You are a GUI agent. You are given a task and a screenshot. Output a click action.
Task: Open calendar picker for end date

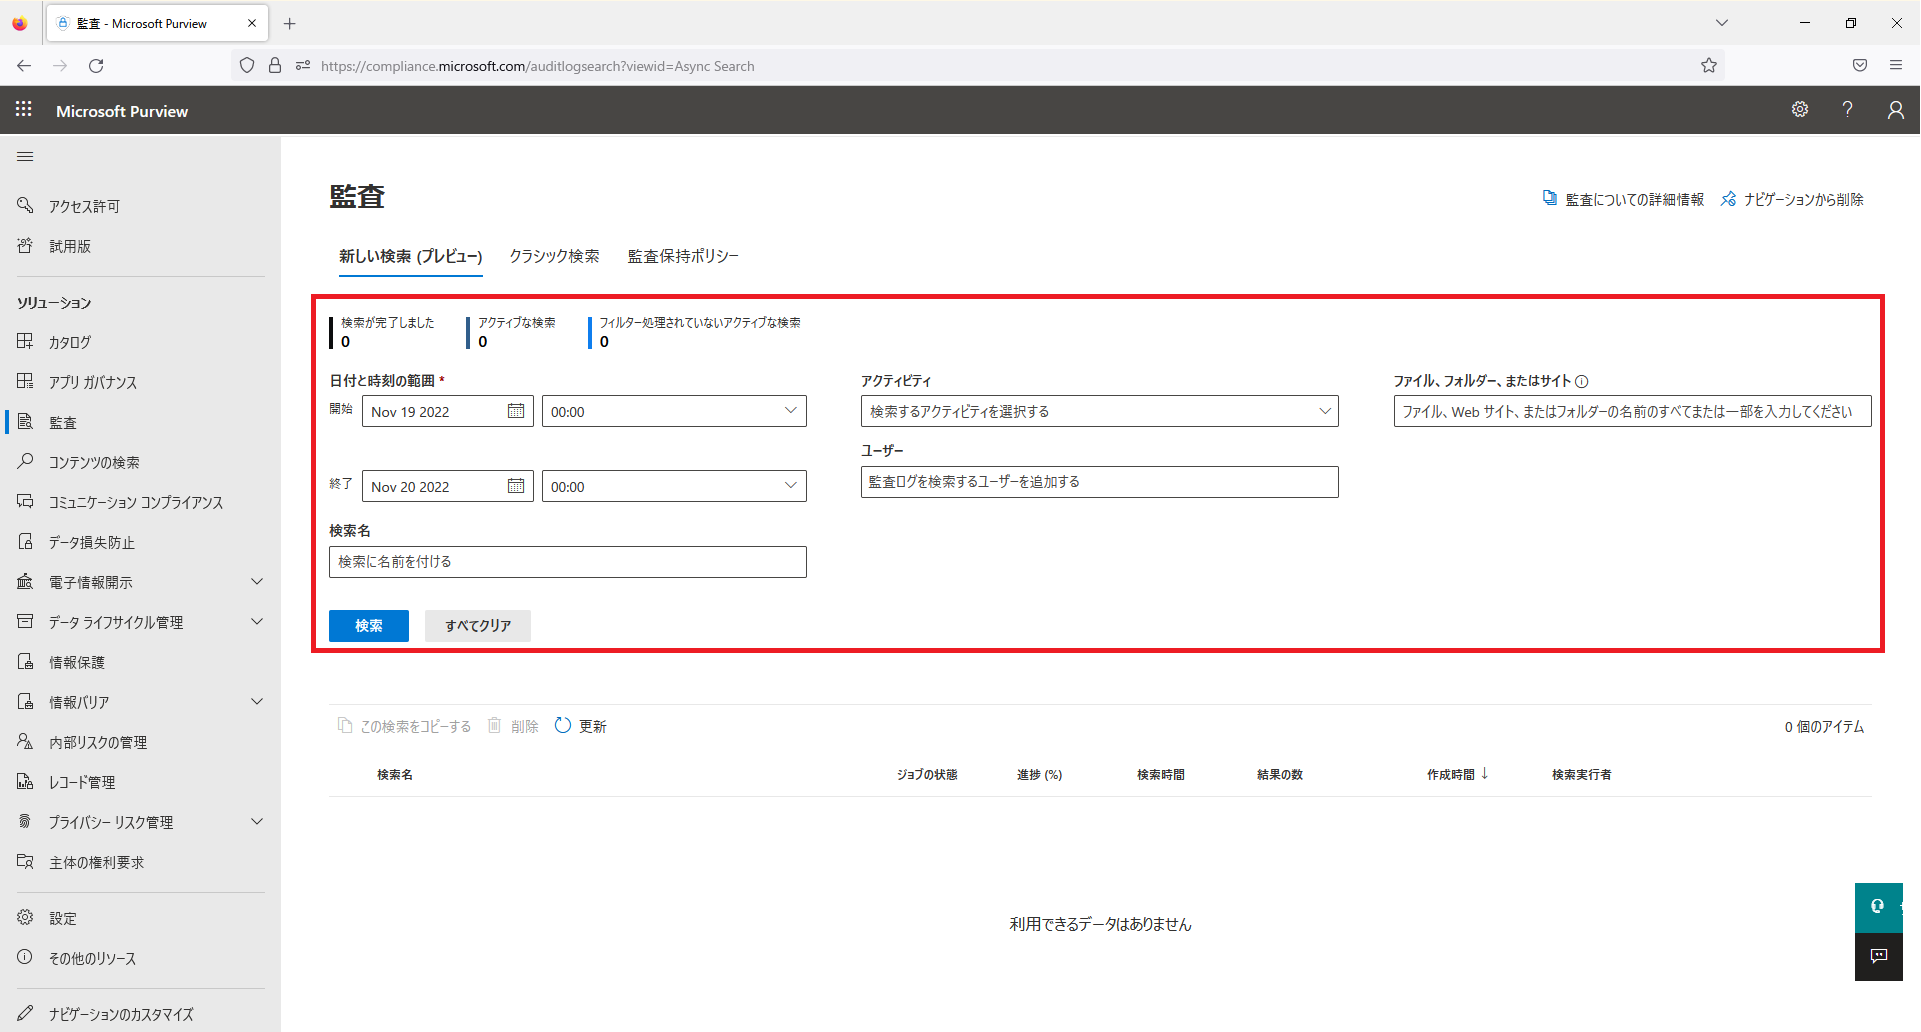point(516,486)
